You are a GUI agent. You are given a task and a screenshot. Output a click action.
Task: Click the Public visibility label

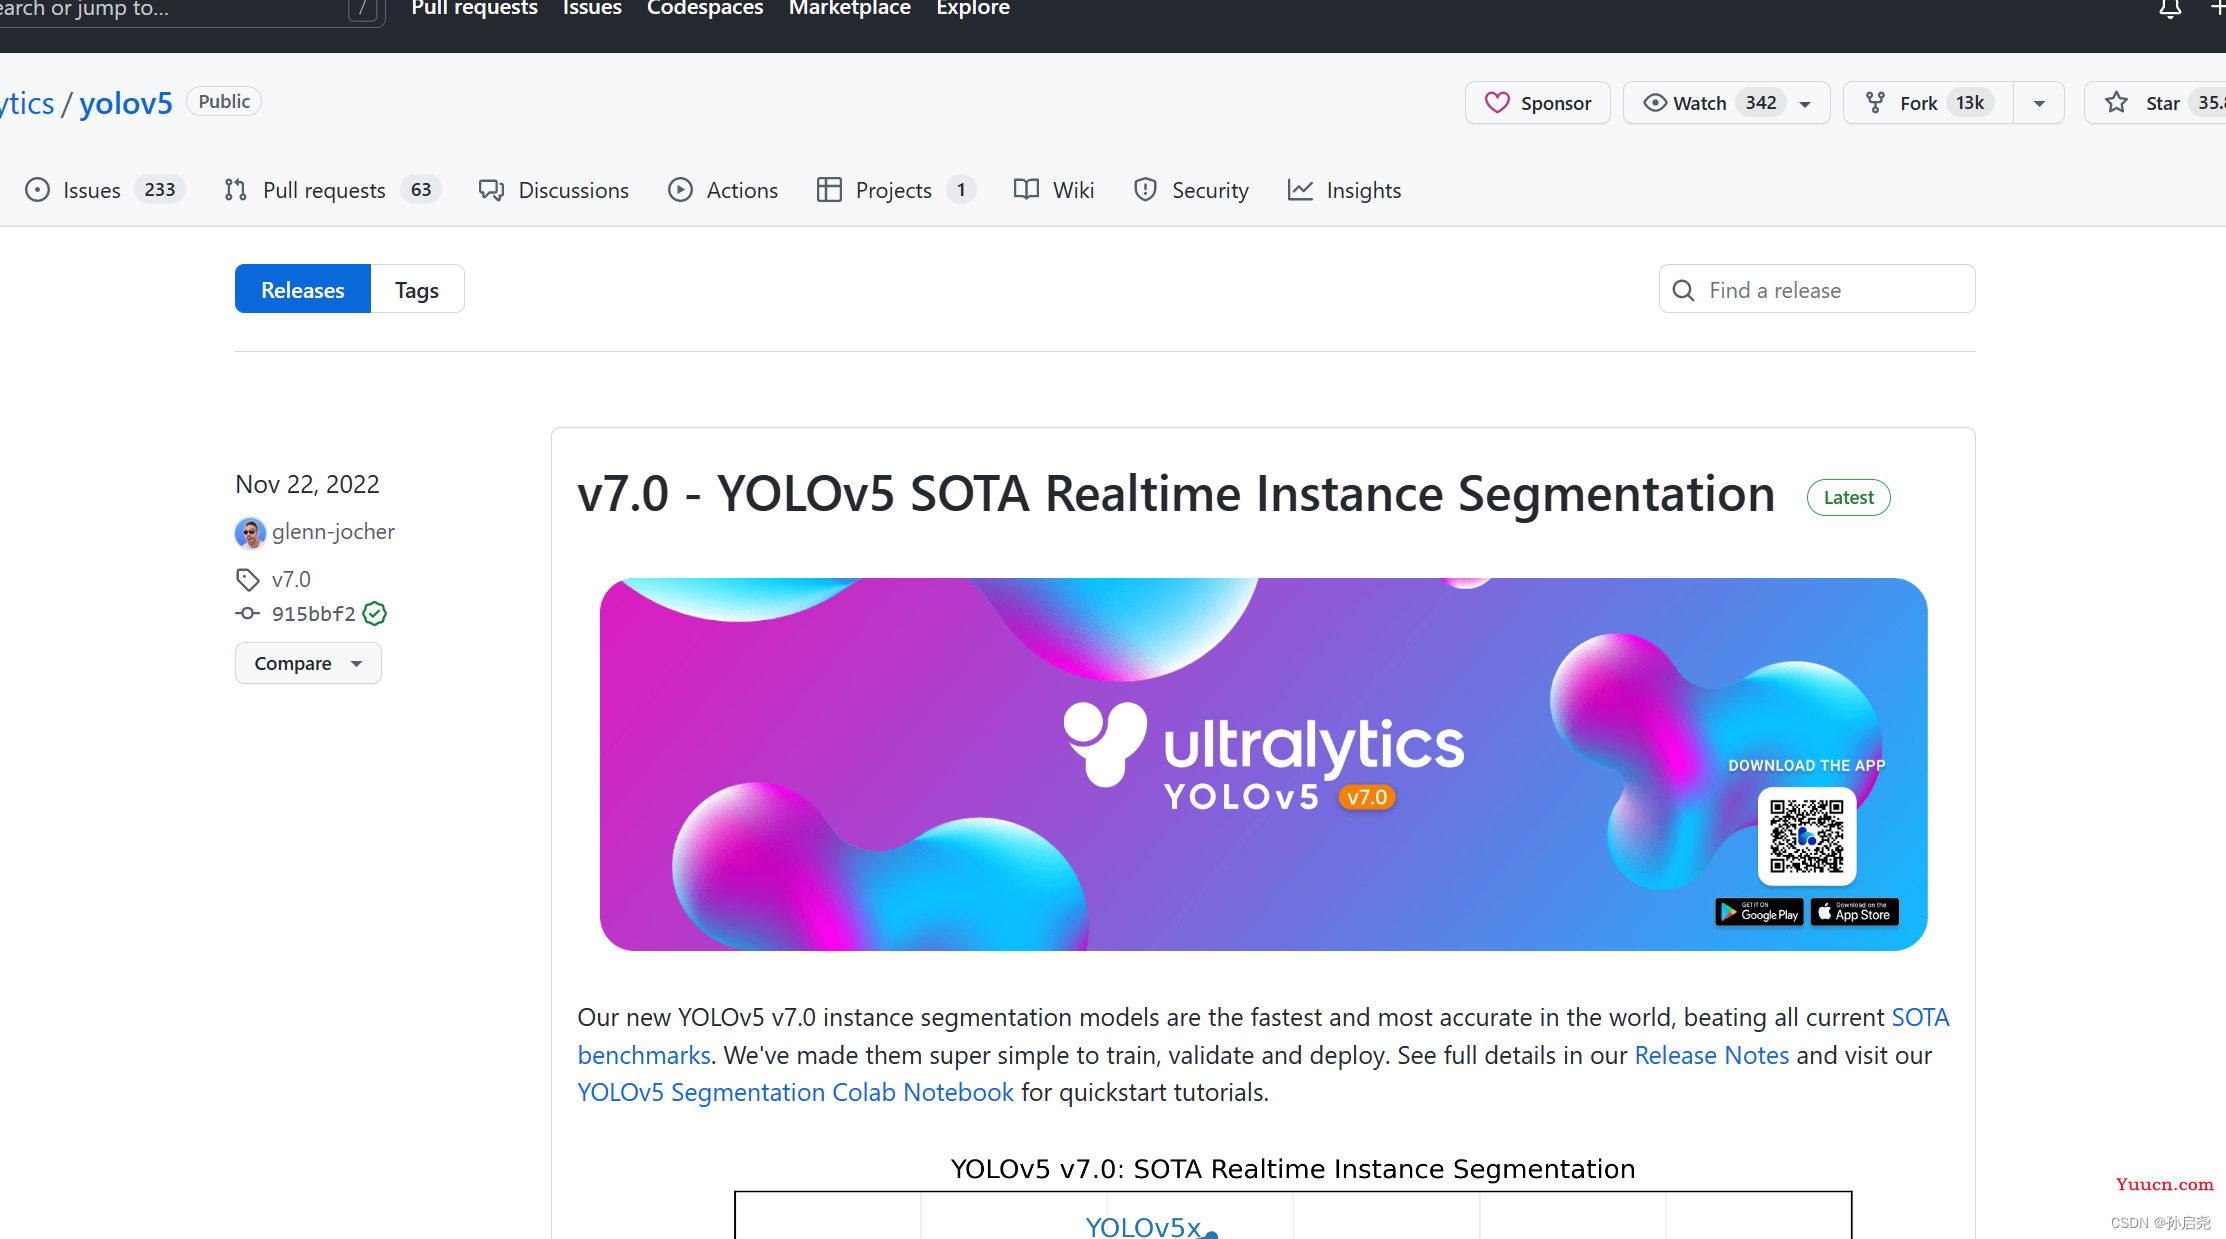click(x=224, y=101)
